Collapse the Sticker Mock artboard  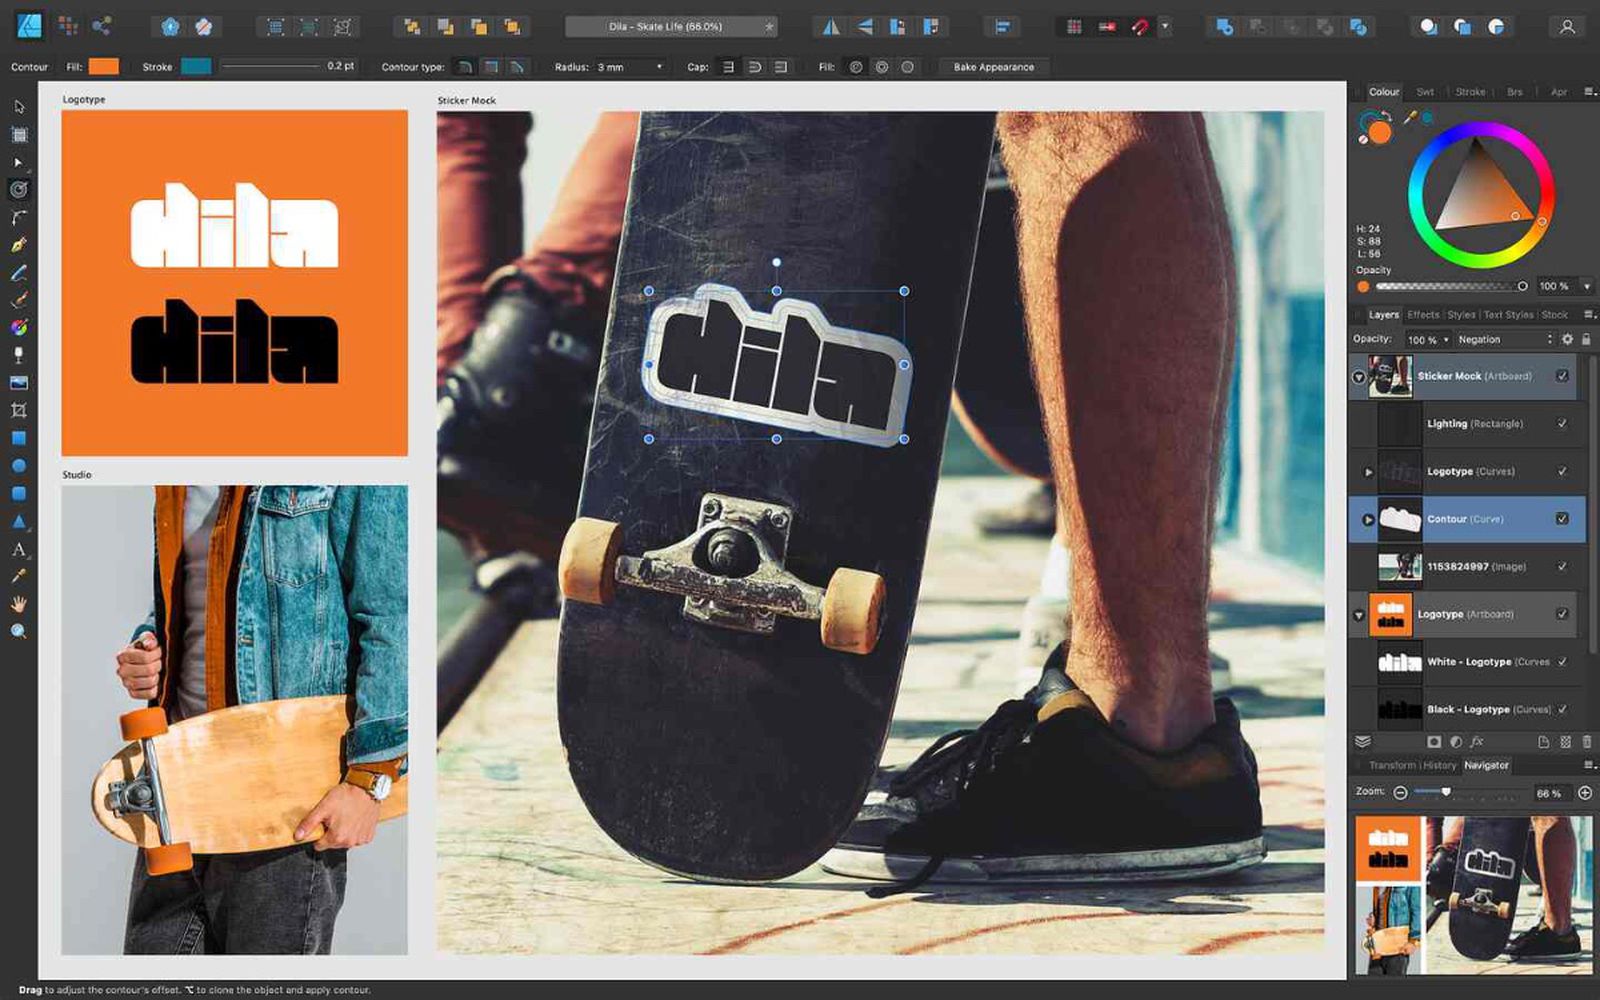point(1358,374)
